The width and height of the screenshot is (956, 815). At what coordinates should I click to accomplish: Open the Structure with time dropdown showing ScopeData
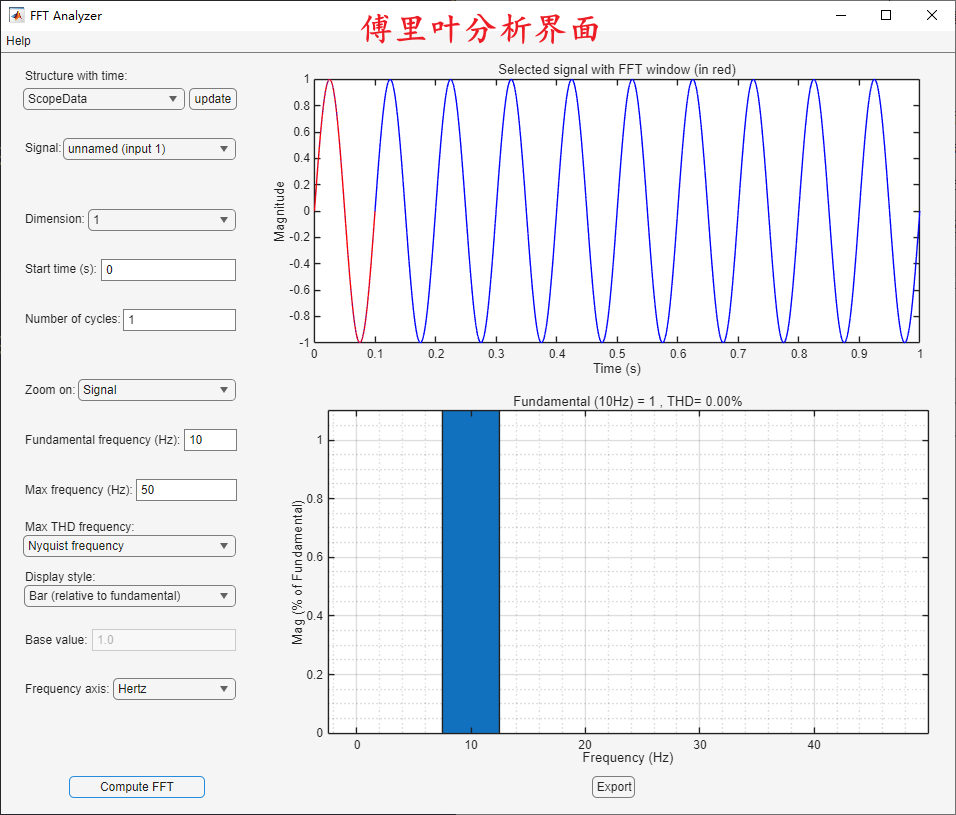(103, 99)
